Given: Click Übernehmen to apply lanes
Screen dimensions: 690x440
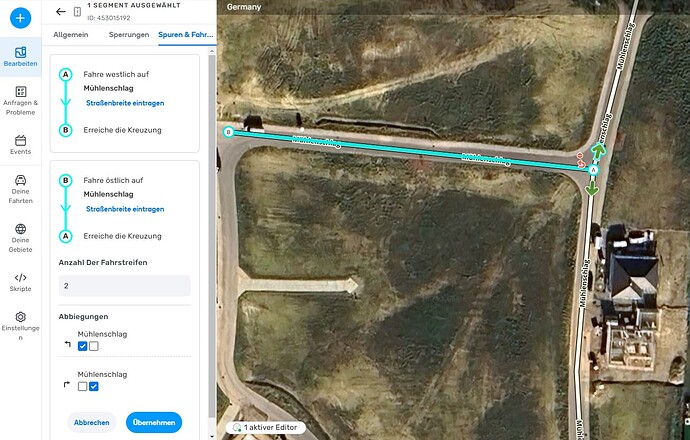Looking at the screenshot, I should click(x=154, y=422).
